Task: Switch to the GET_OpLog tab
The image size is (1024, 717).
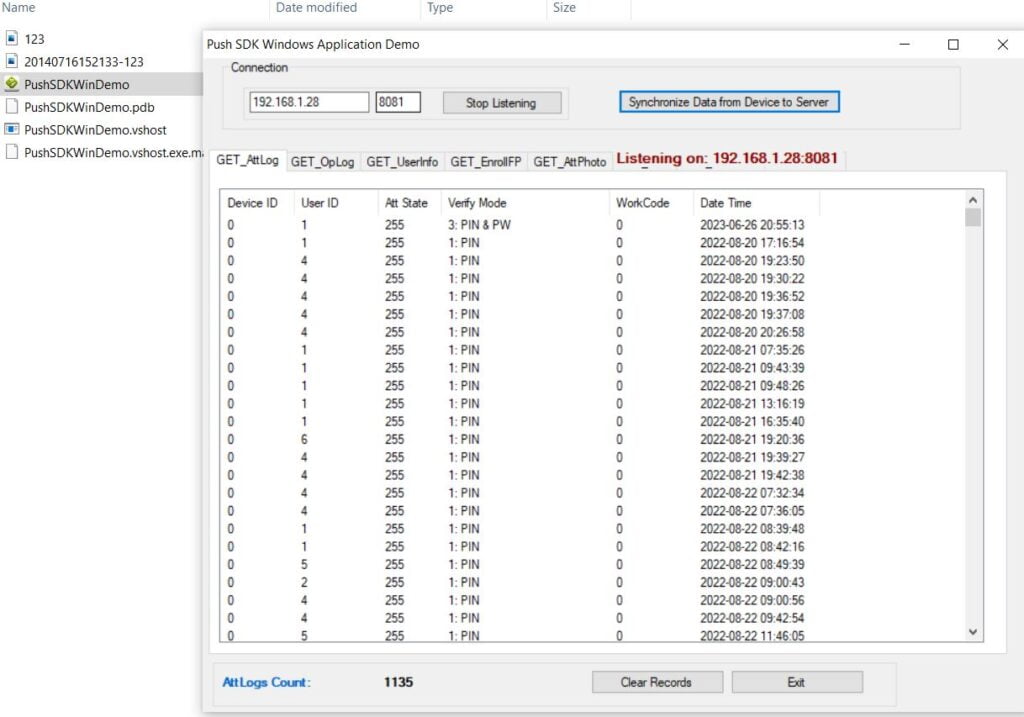Action: [322, 162]
